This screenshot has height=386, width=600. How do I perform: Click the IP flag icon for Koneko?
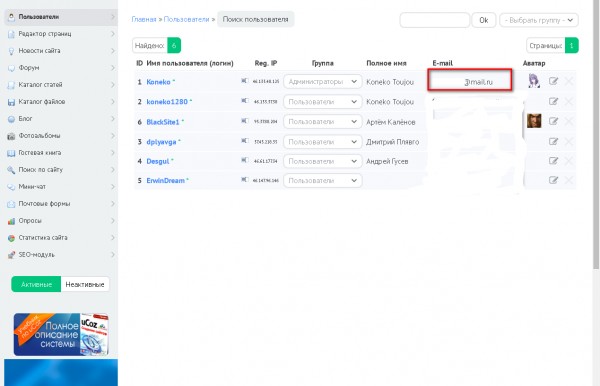tap(245, 81)
